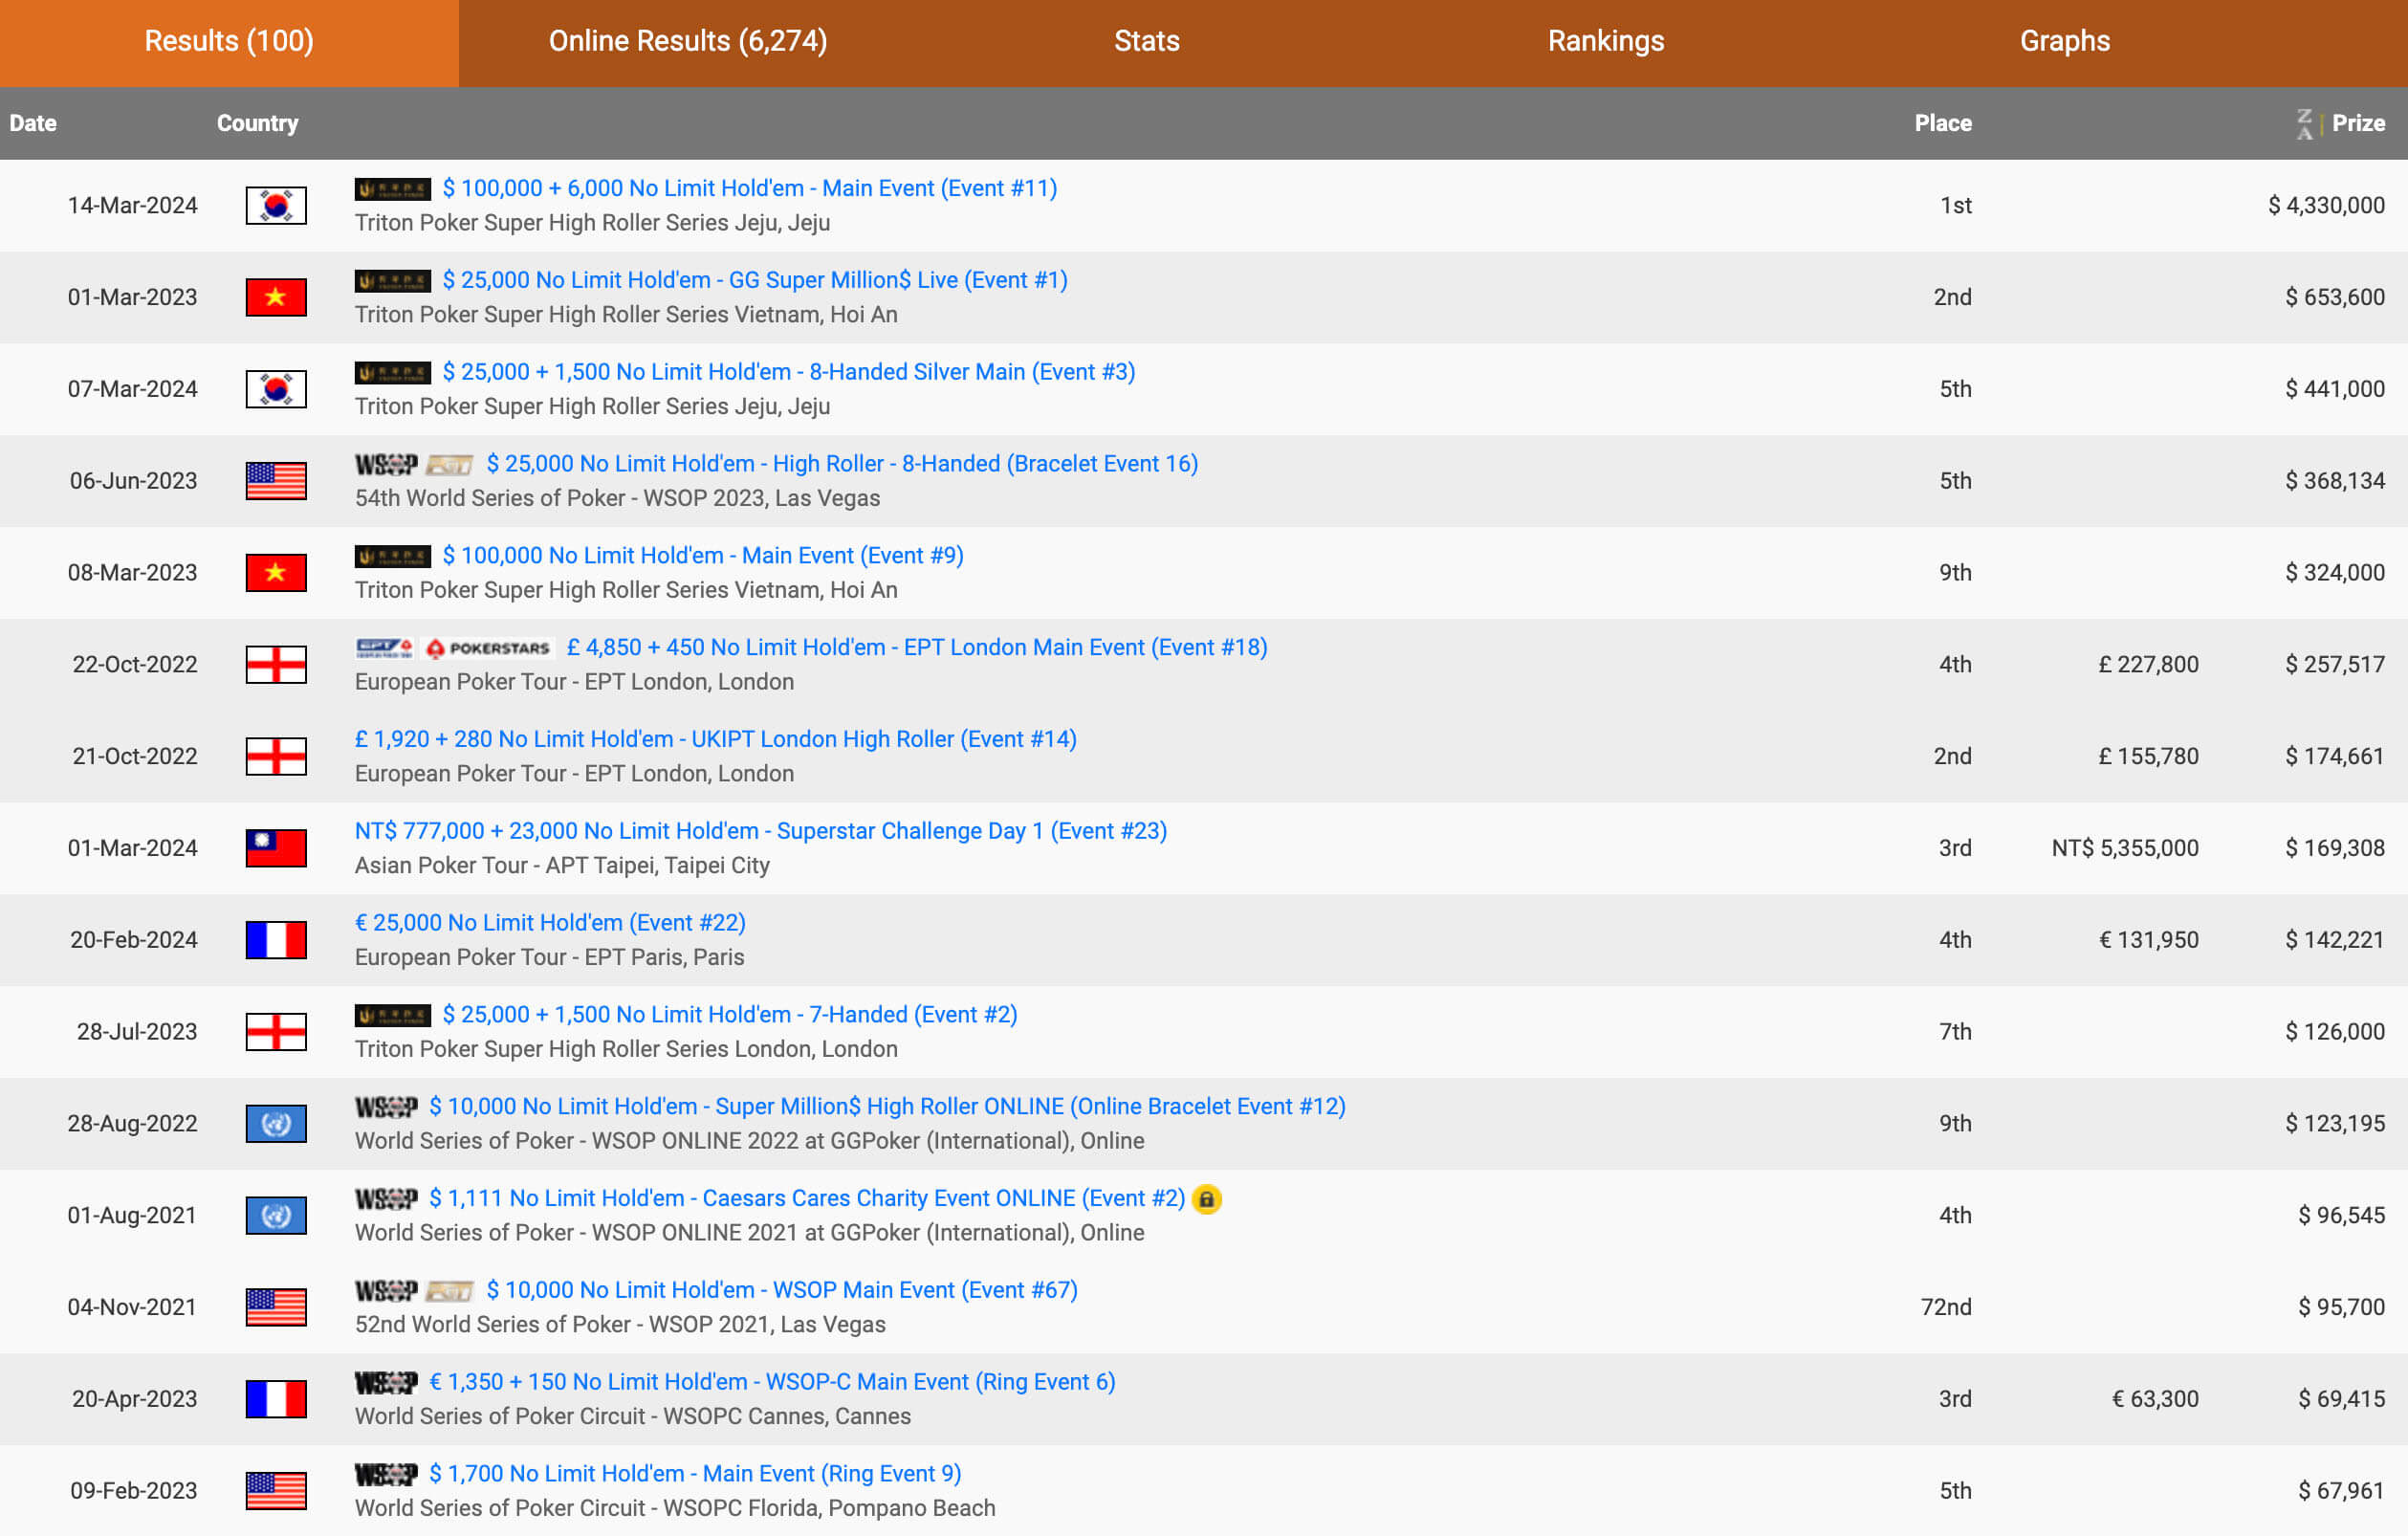Click the PokerStars logo in EPT London row
The width and height of the screenshot is (2408, 1536).
[488, 648]
